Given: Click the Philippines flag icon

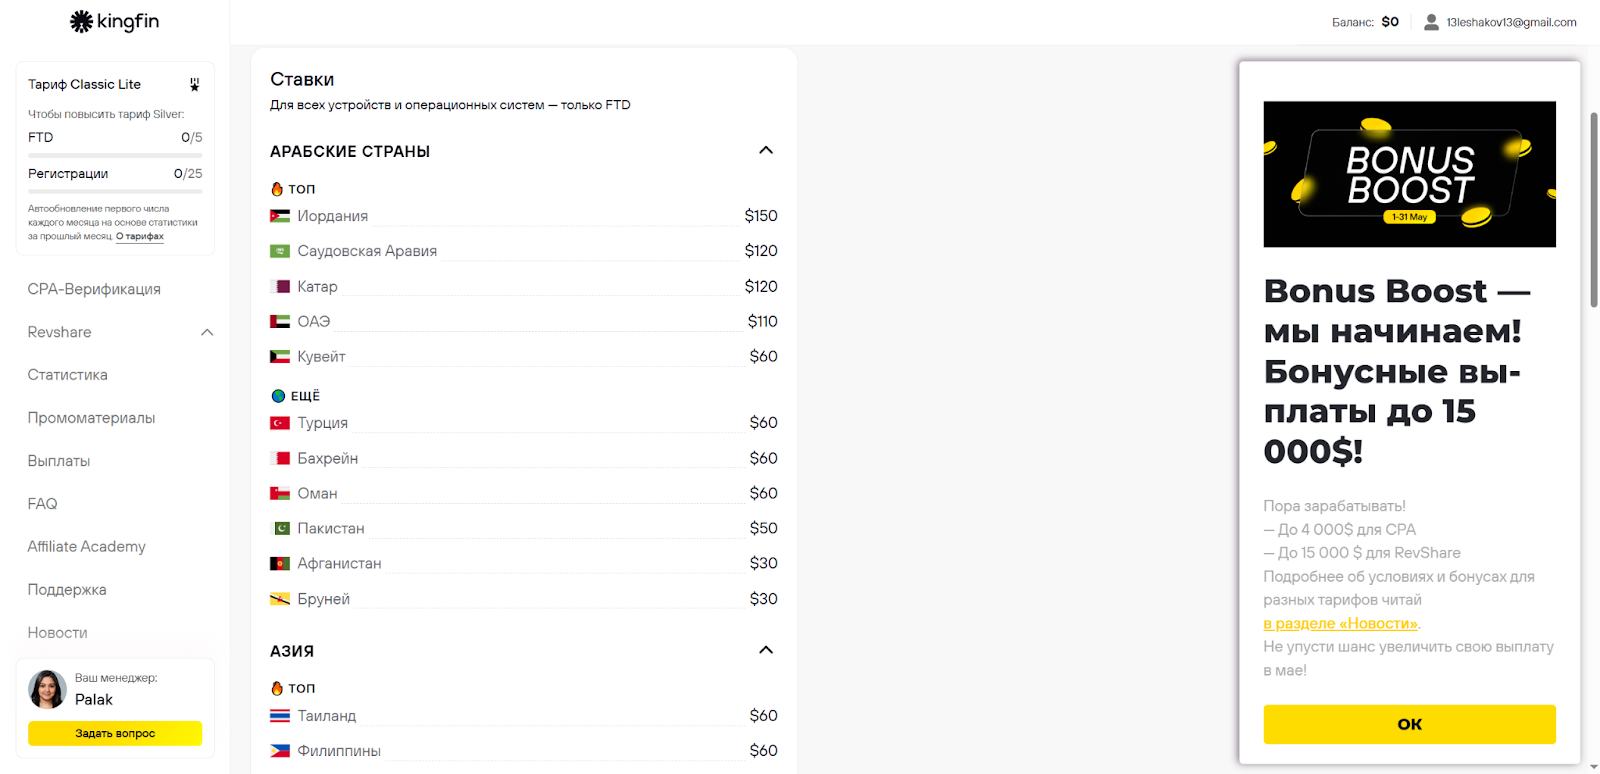Looking at the screenshot, I should [280, 751].
